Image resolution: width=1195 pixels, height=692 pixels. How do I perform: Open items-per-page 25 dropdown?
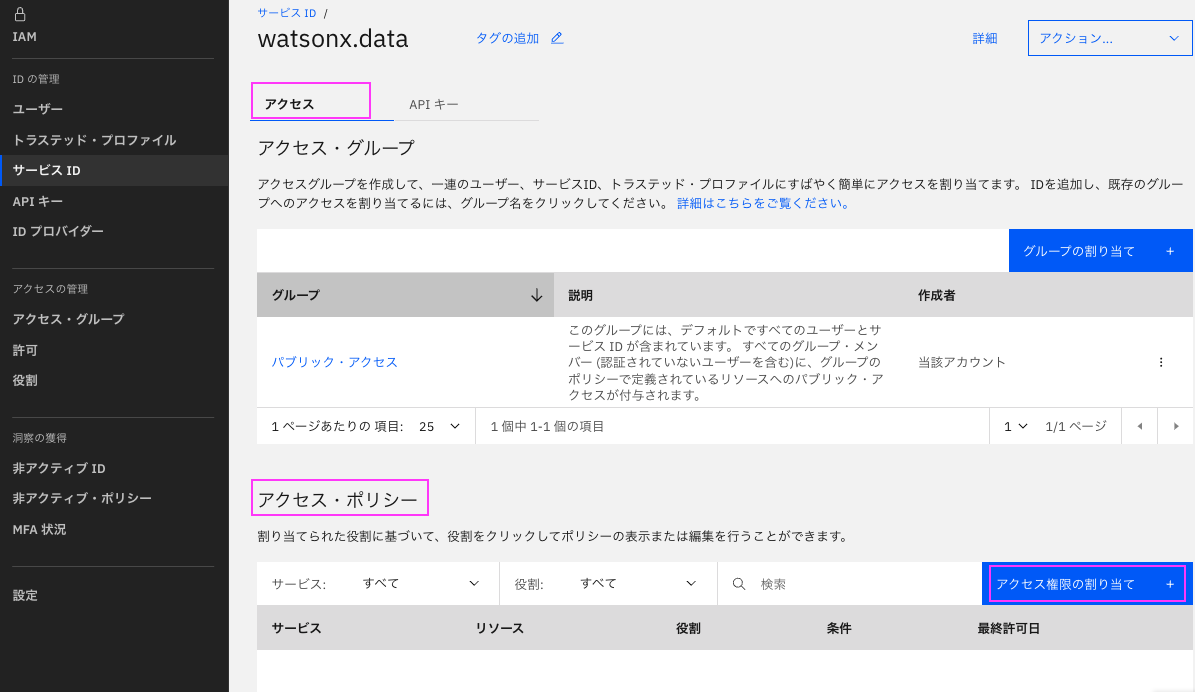[440, 426]
